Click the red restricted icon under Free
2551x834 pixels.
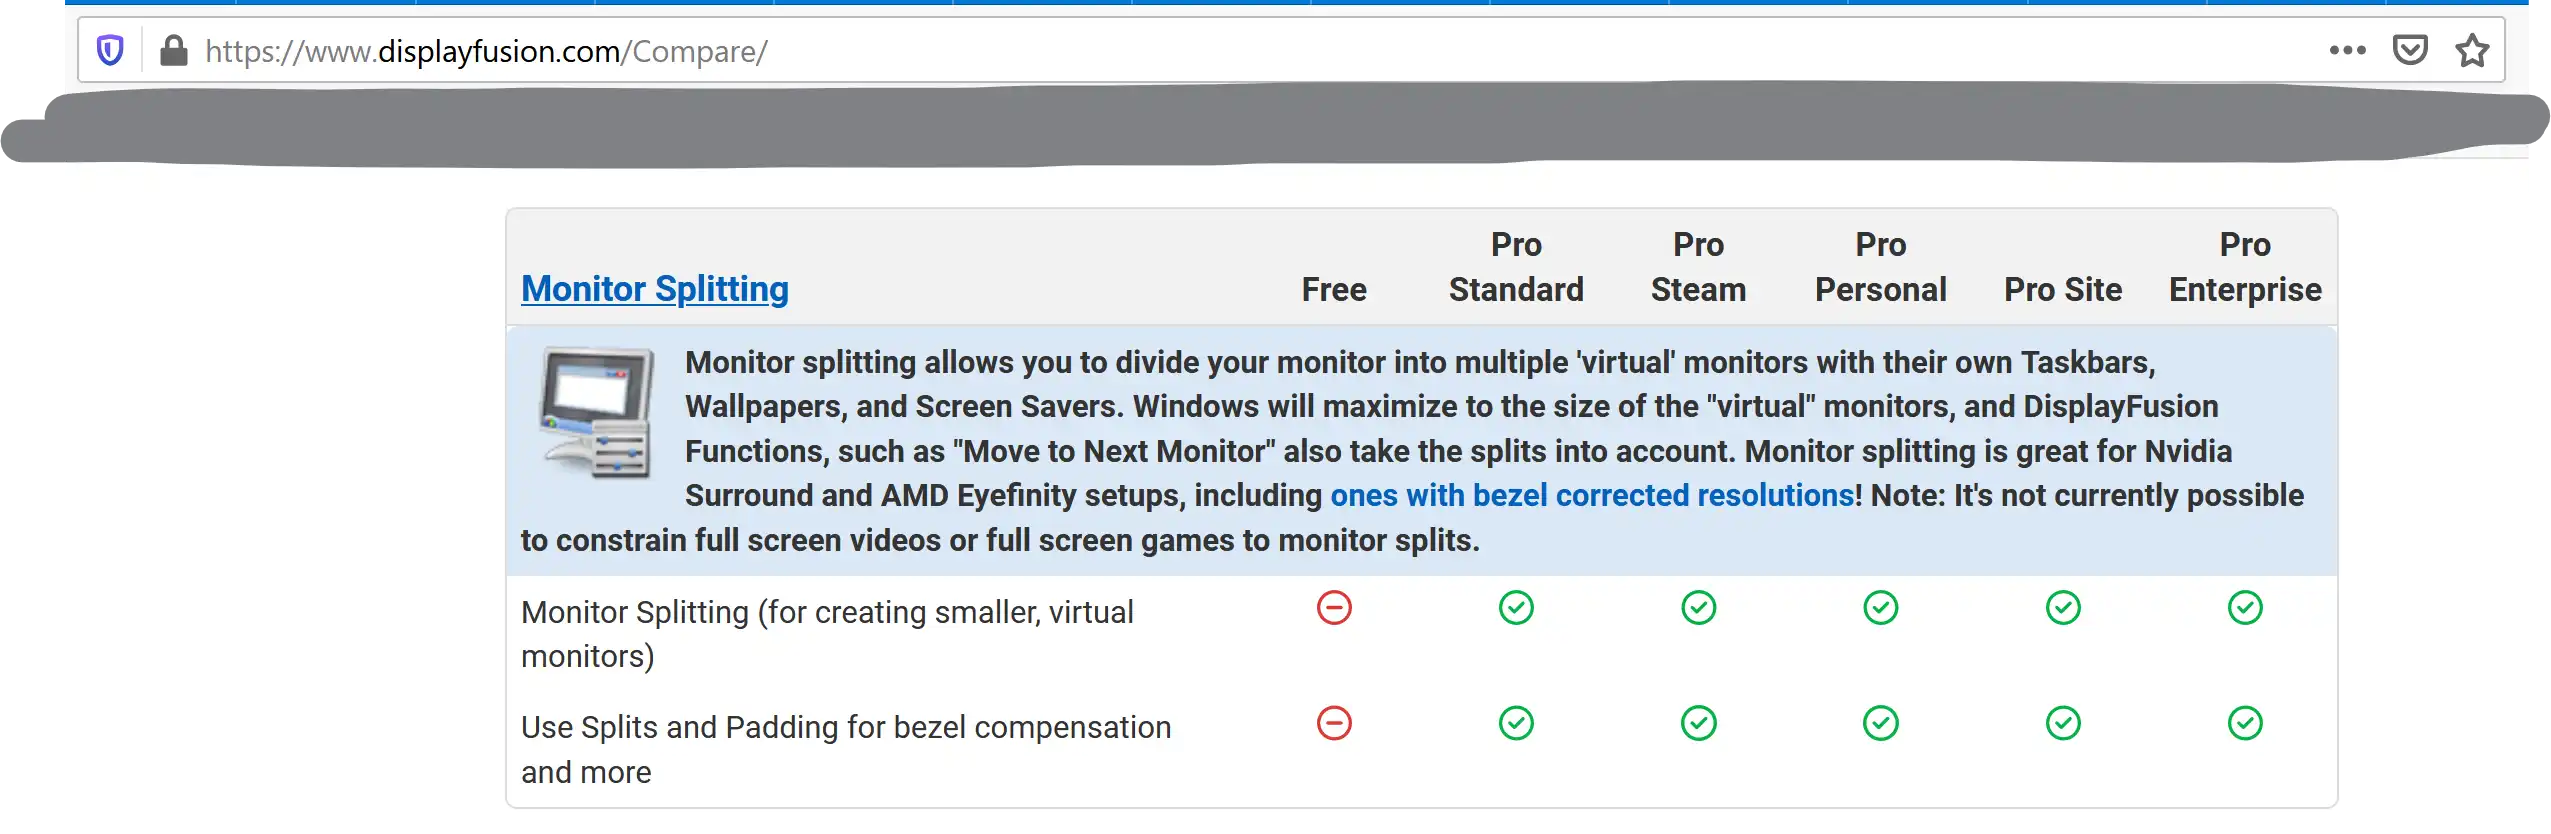(x=1333, y=608)
